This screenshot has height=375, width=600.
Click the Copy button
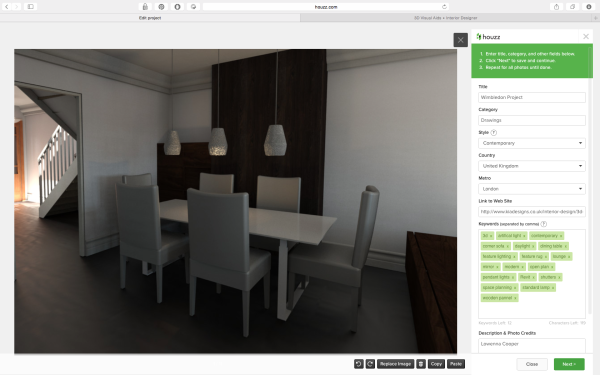(x=436, y=364)
